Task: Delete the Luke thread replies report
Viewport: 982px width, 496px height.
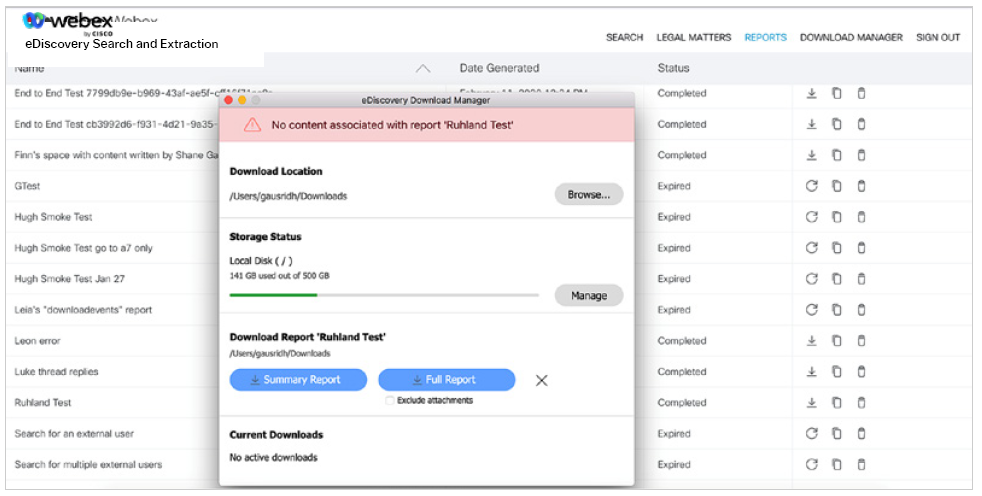Action: [861, 372]
